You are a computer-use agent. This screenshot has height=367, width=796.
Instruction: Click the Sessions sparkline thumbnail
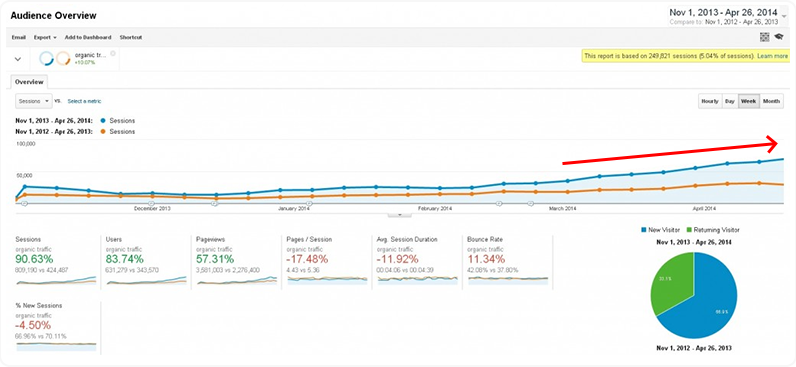pyautogui.click(x=56, y=280)
